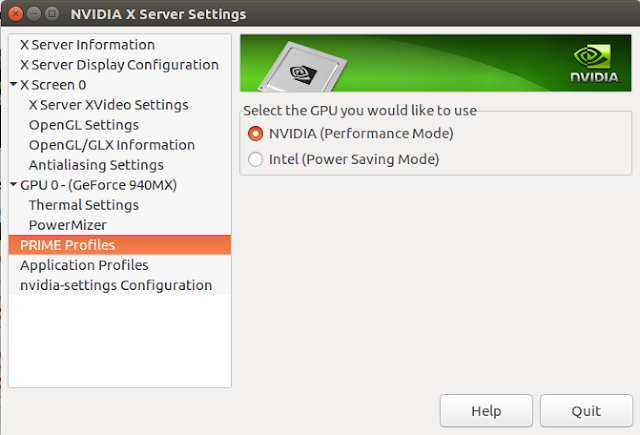Open X Server Information page
The image size is (640, 435).
(87, 45)
